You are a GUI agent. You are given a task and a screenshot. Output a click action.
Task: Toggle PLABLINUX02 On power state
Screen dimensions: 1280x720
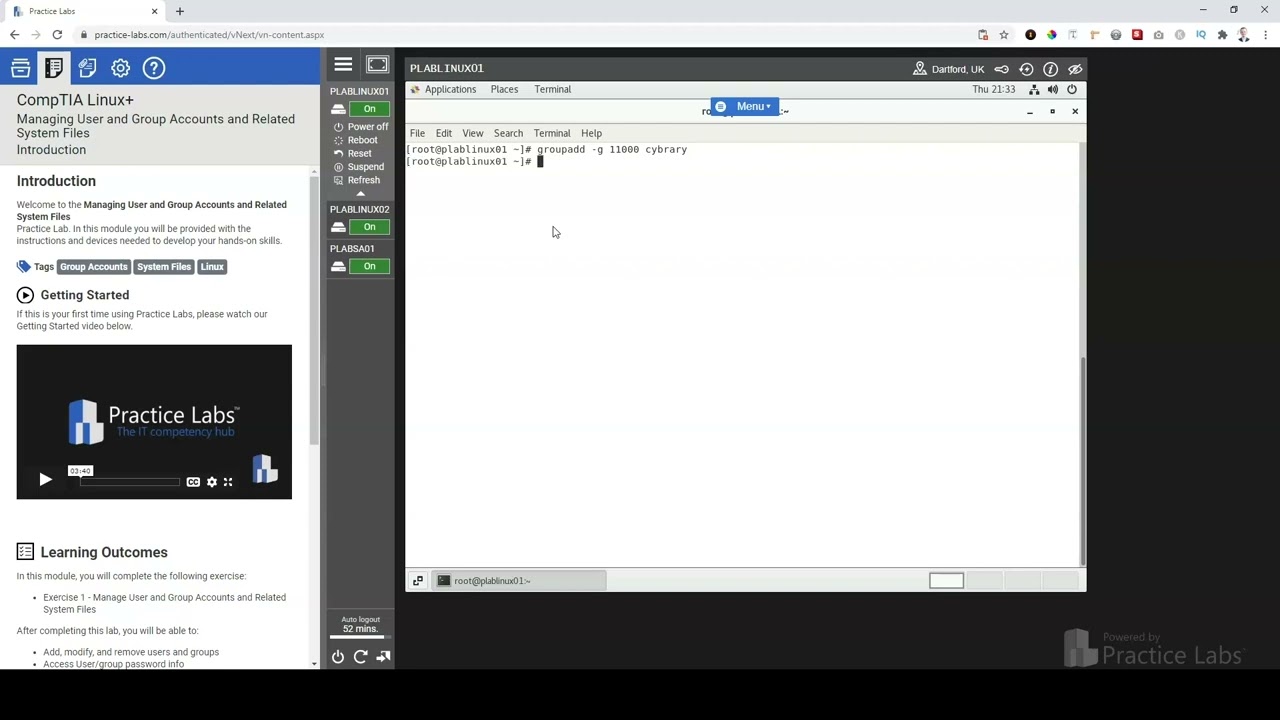[370, 227]
